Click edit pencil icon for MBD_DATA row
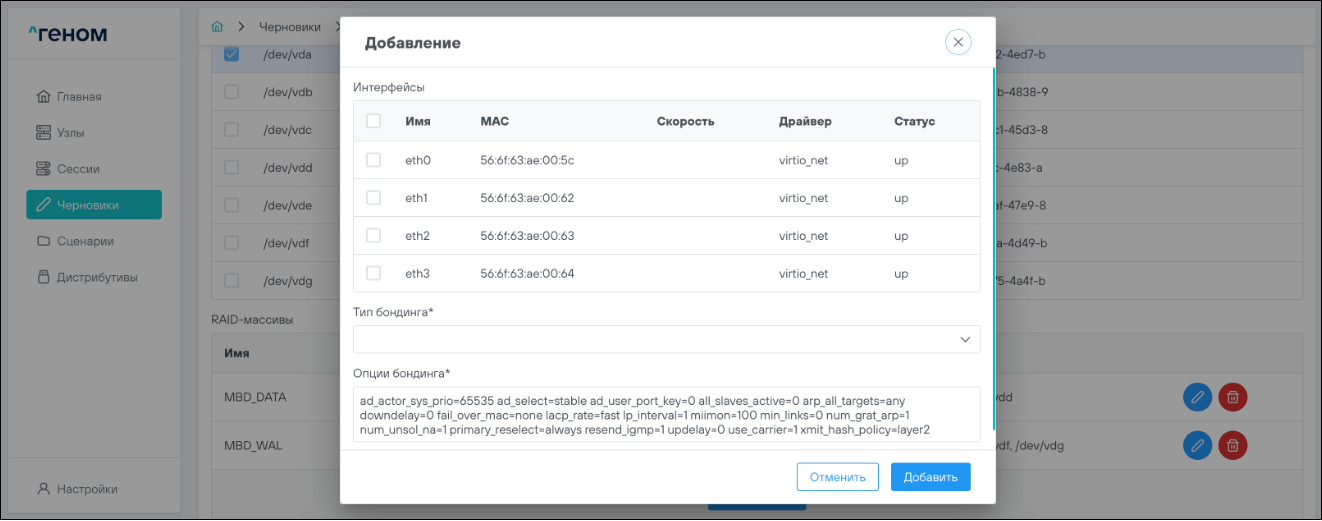 [1196, 397]
